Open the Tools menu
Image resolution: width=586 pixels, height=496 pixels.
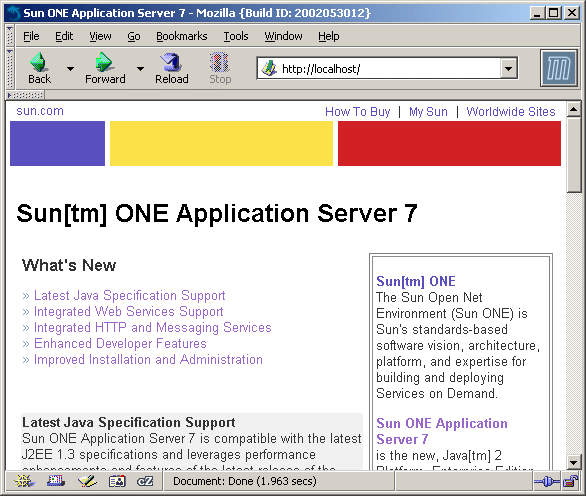point(236,36)
